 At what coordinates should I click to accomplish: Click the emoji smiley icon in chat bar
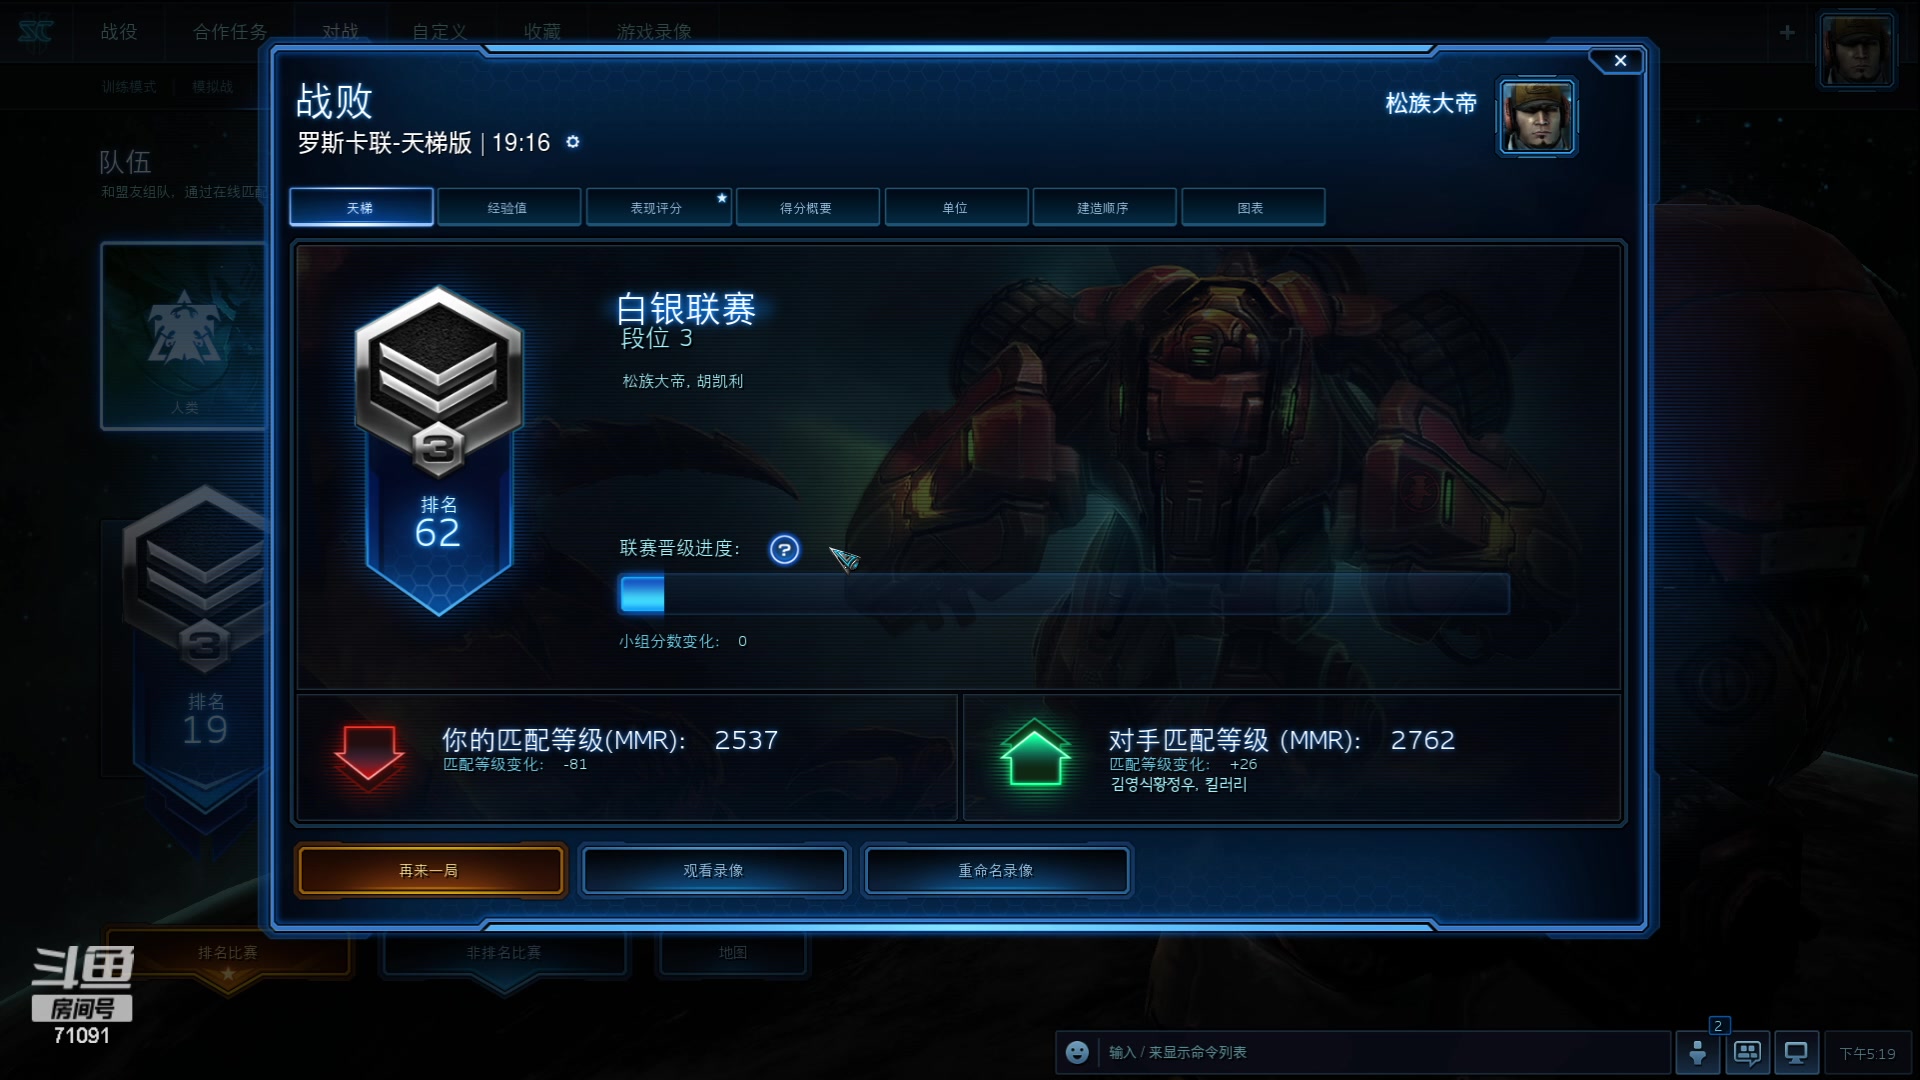click(x=1077, y=1052)
